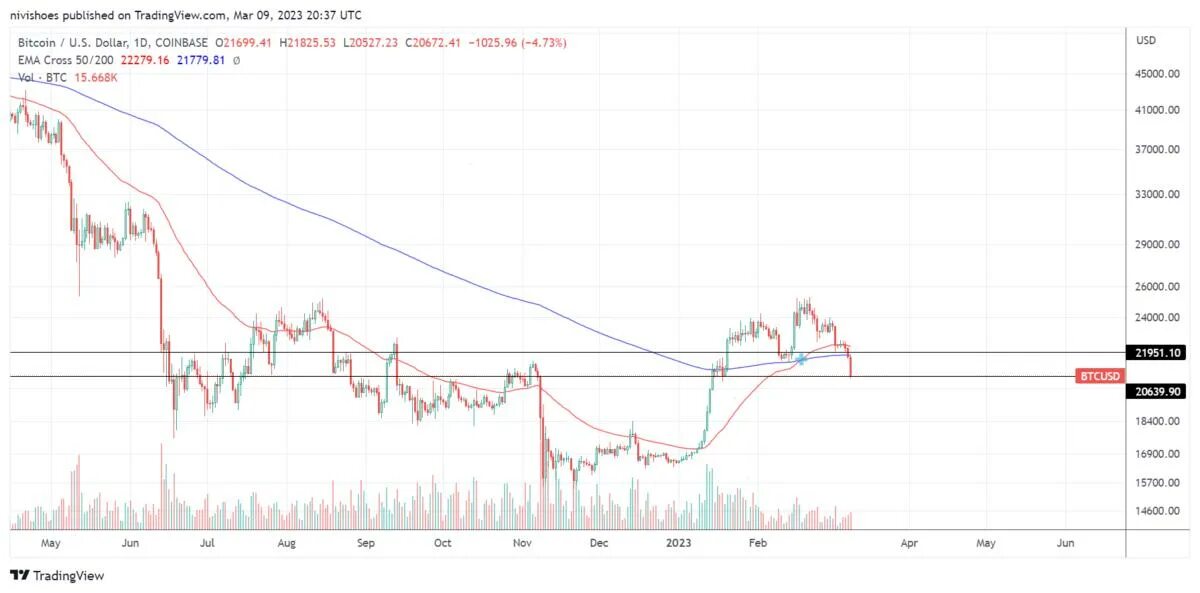This screenshot has height=593, width=1200.
Task: Click the TradingView logo icon
Action: (x=19, y=575)
